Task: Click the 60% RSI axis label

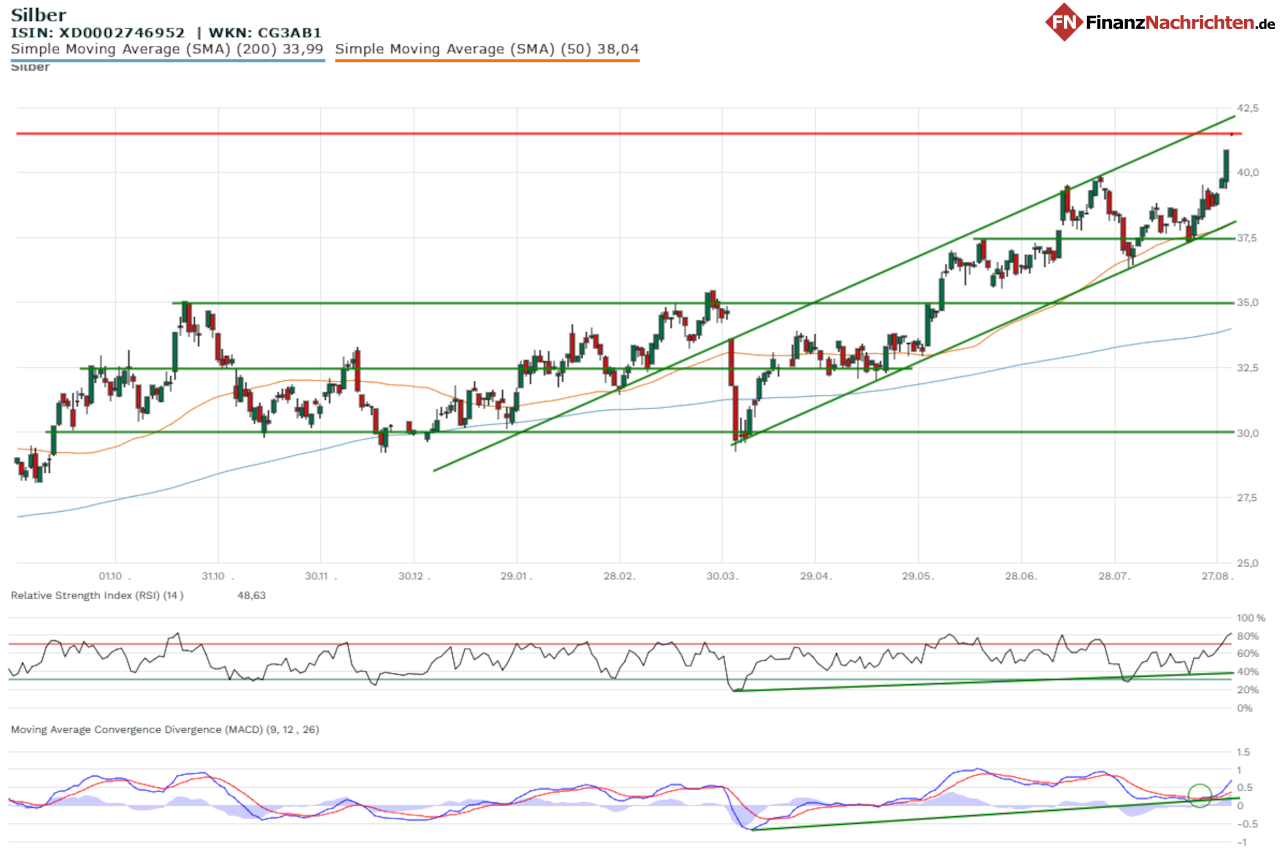Action: [x=1250, y=654]
